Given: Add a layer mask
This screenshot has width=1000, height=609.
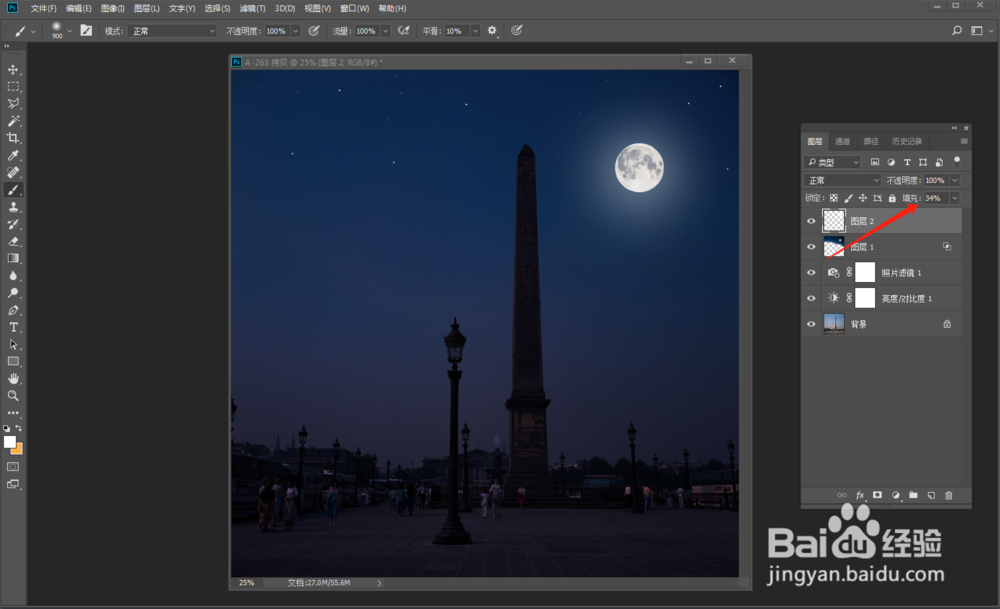Looking at the screenshot, I should 878,495.
